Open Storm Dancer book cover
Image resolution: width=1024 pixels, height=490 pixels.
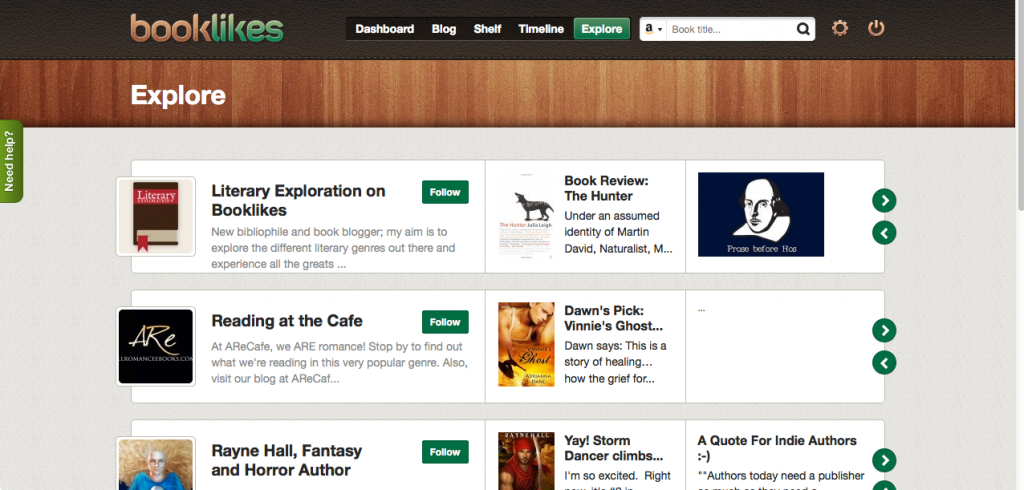[526, 461]
